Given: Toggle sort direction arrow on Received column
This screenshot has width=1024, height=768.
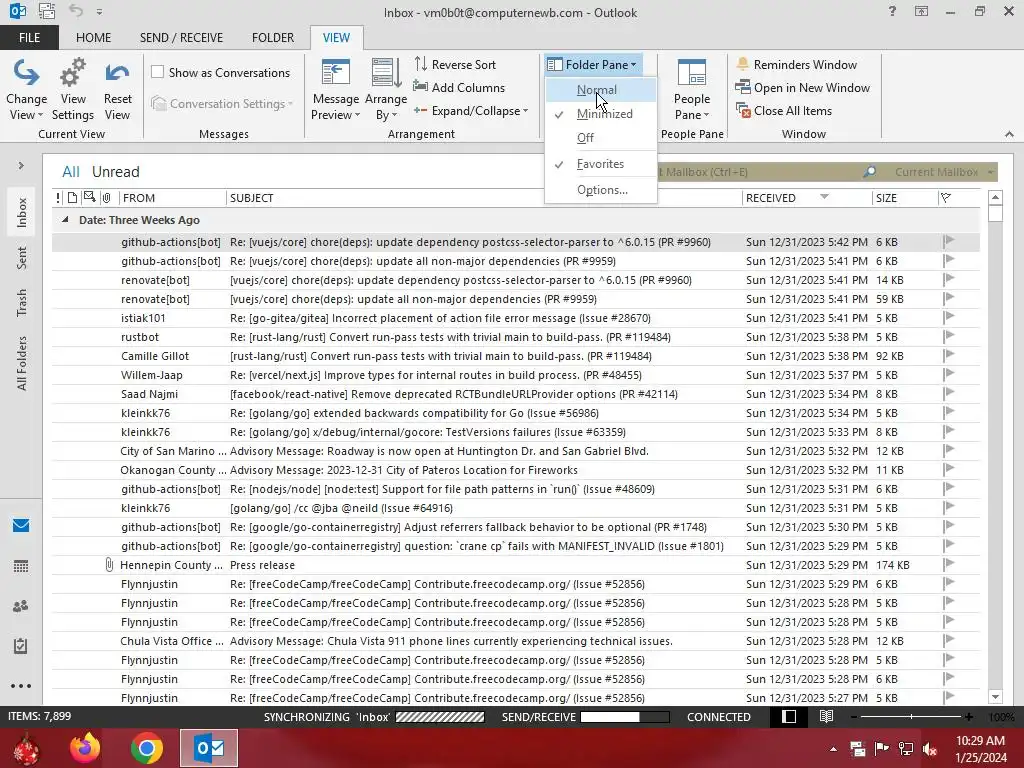Looking at the screenshot, I should 824,197.
